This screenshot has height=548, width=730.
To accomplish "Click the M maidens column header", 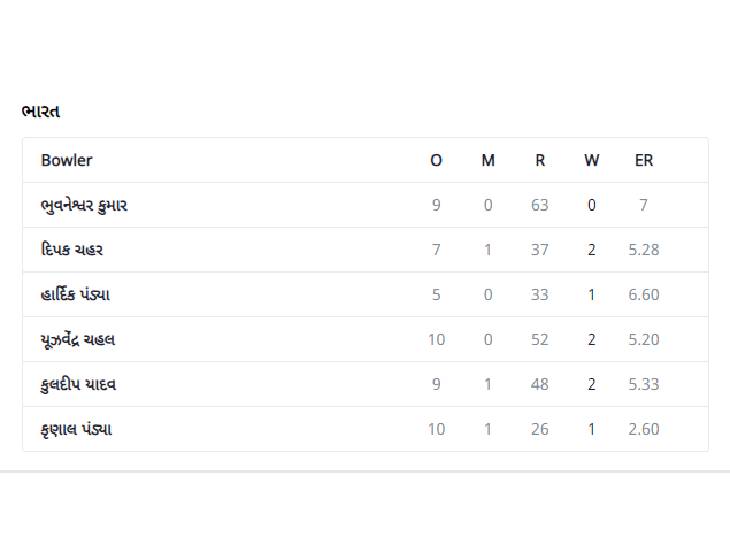I will point(487,160).
